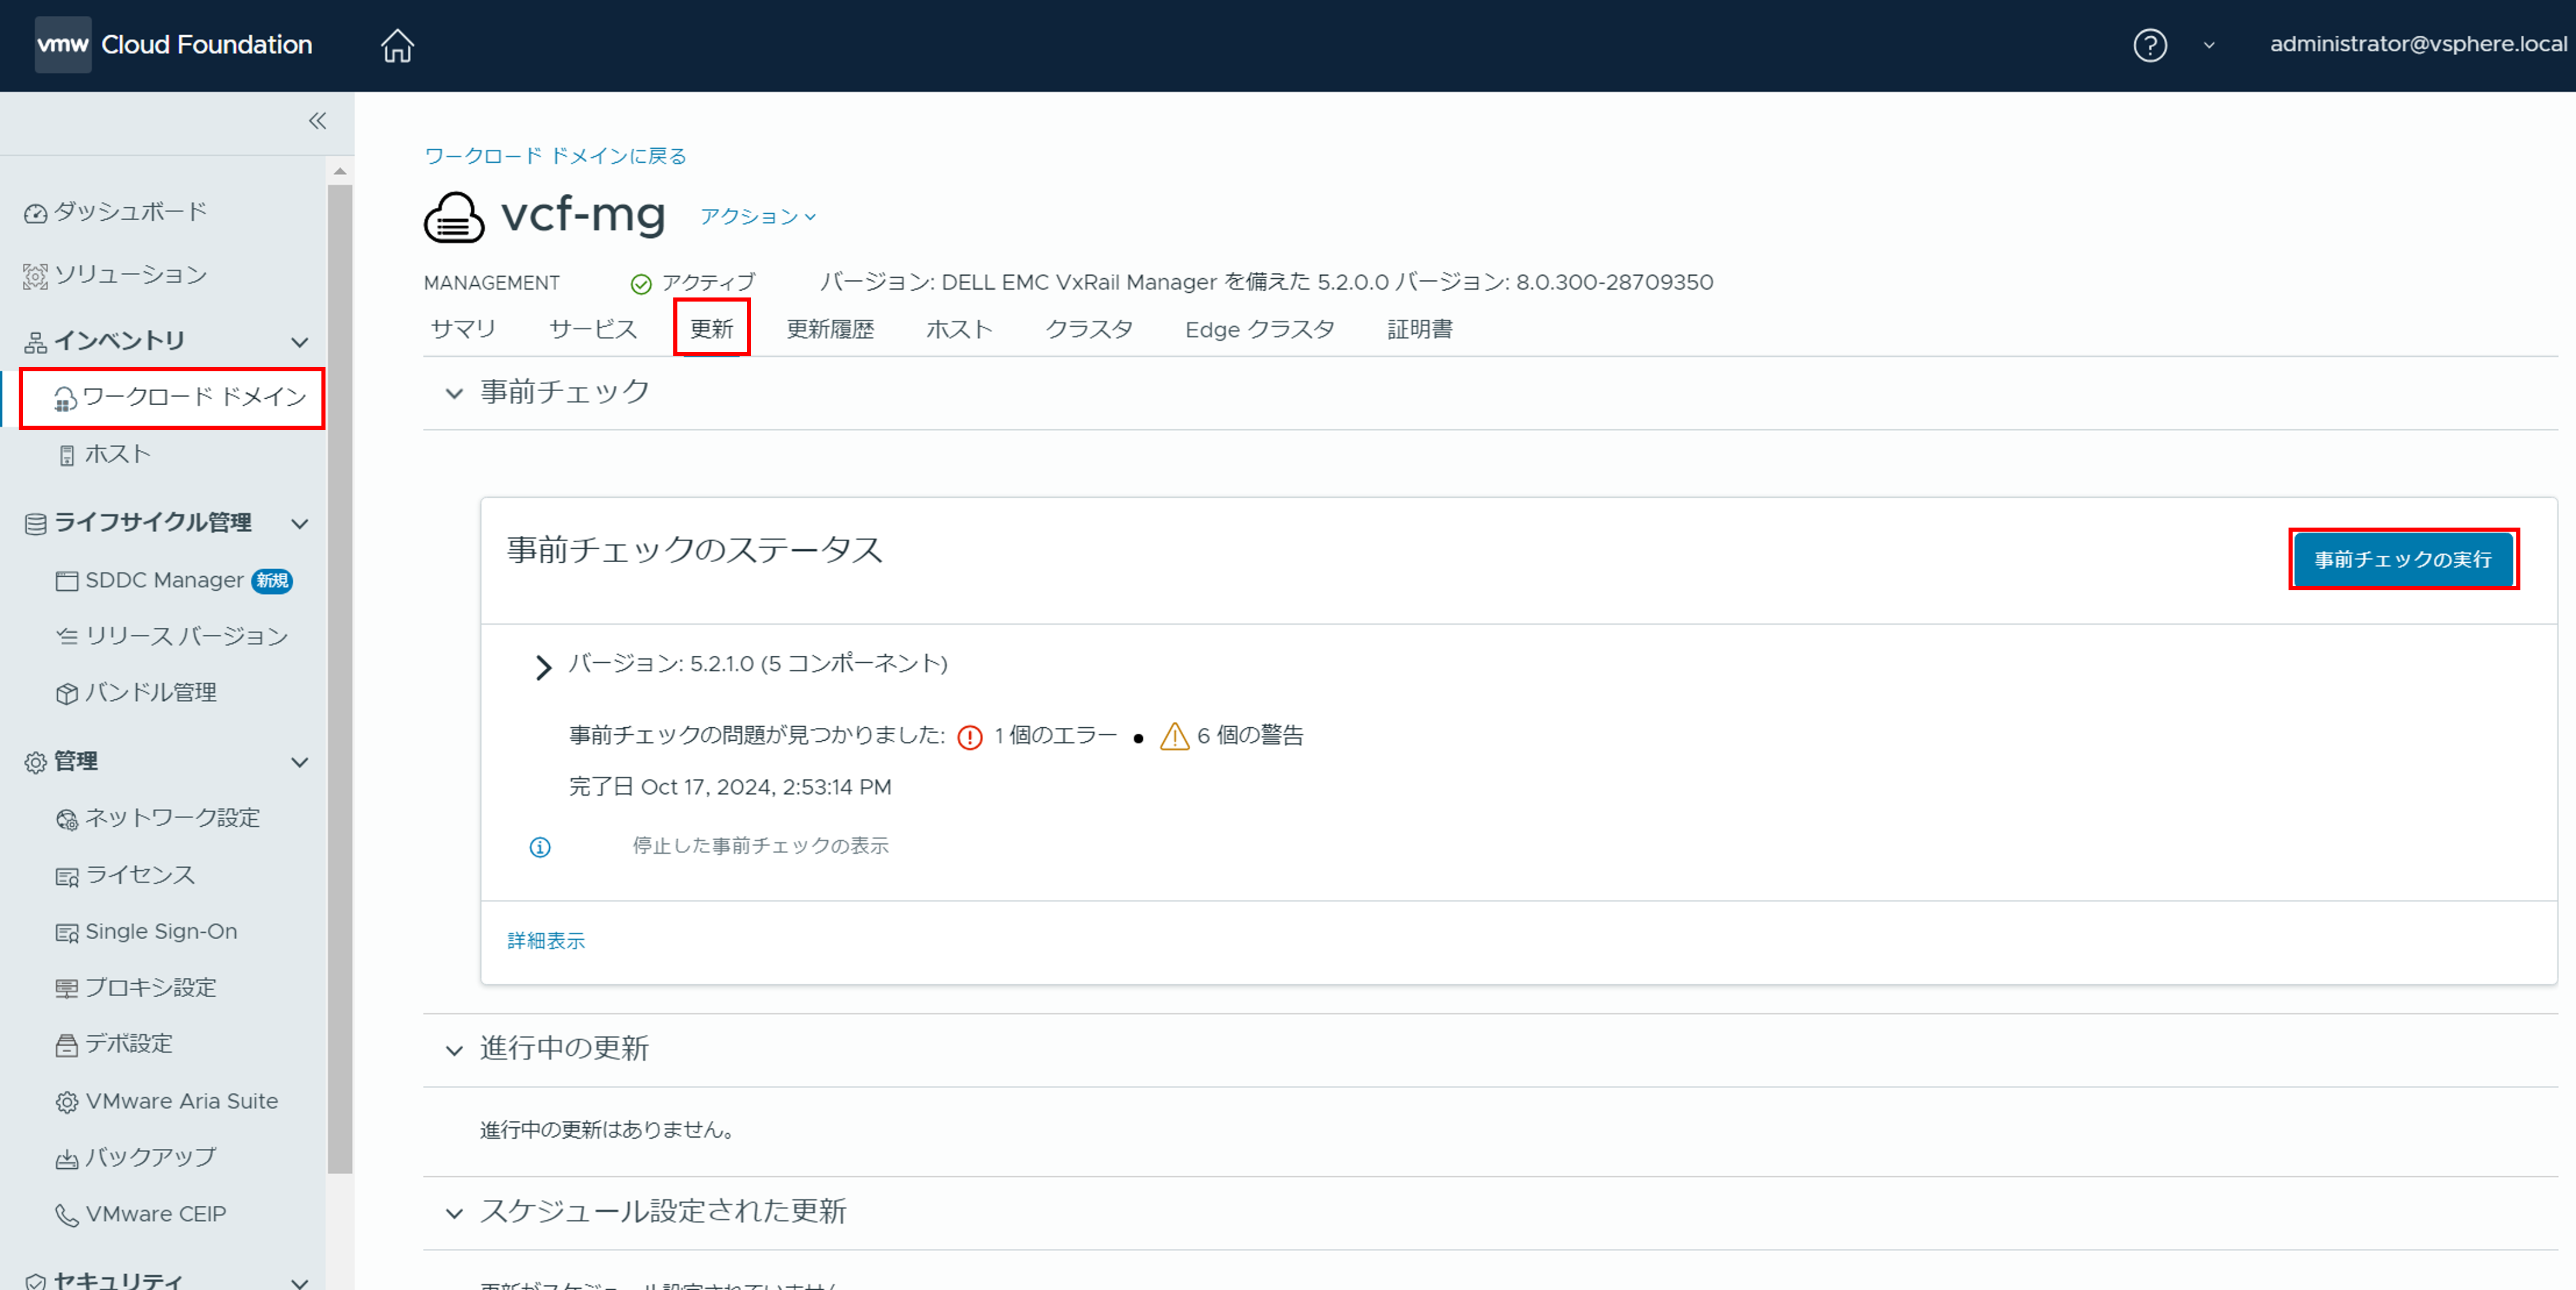Click the プロキシ設定 monitor icon
This screenshot has width=2576, height=1290.
pyautogui.click(x=66, y=989)
